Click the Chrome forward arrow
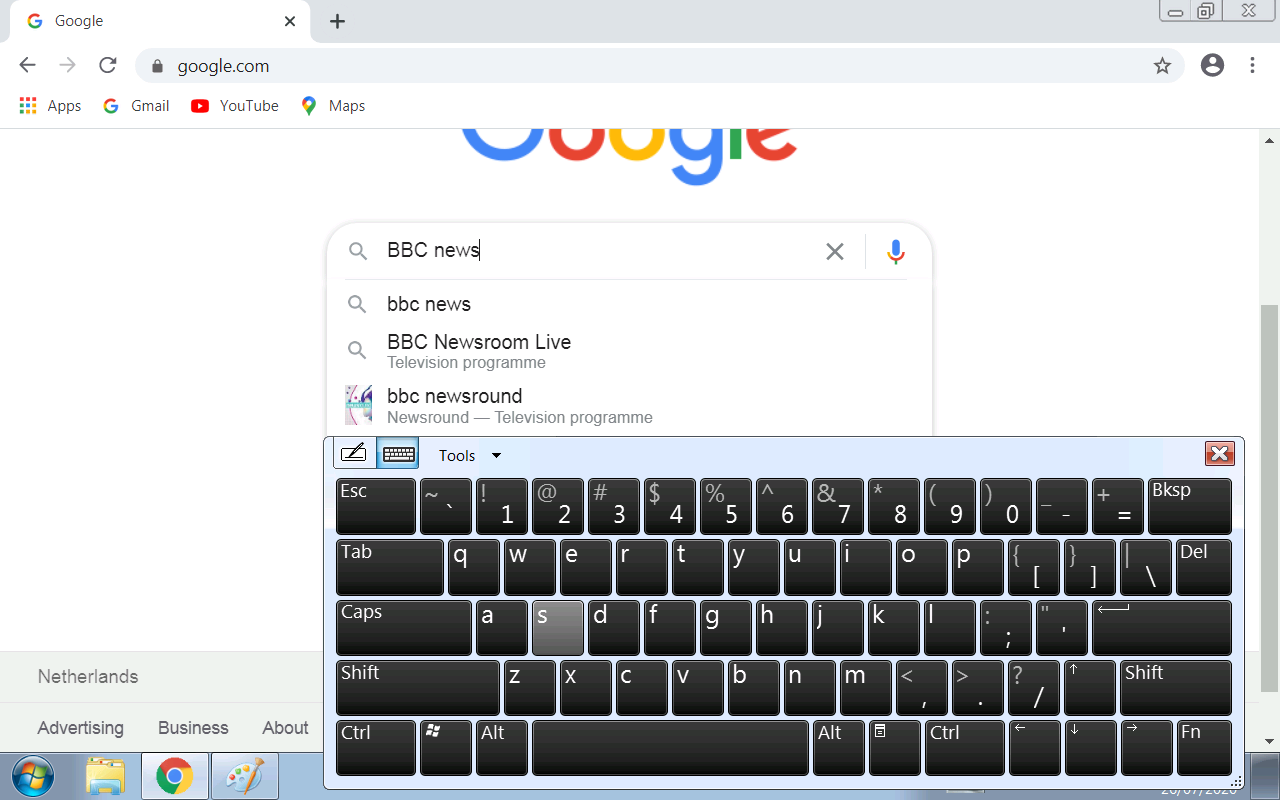1280x800 pixels. click(x=67, y=66)
